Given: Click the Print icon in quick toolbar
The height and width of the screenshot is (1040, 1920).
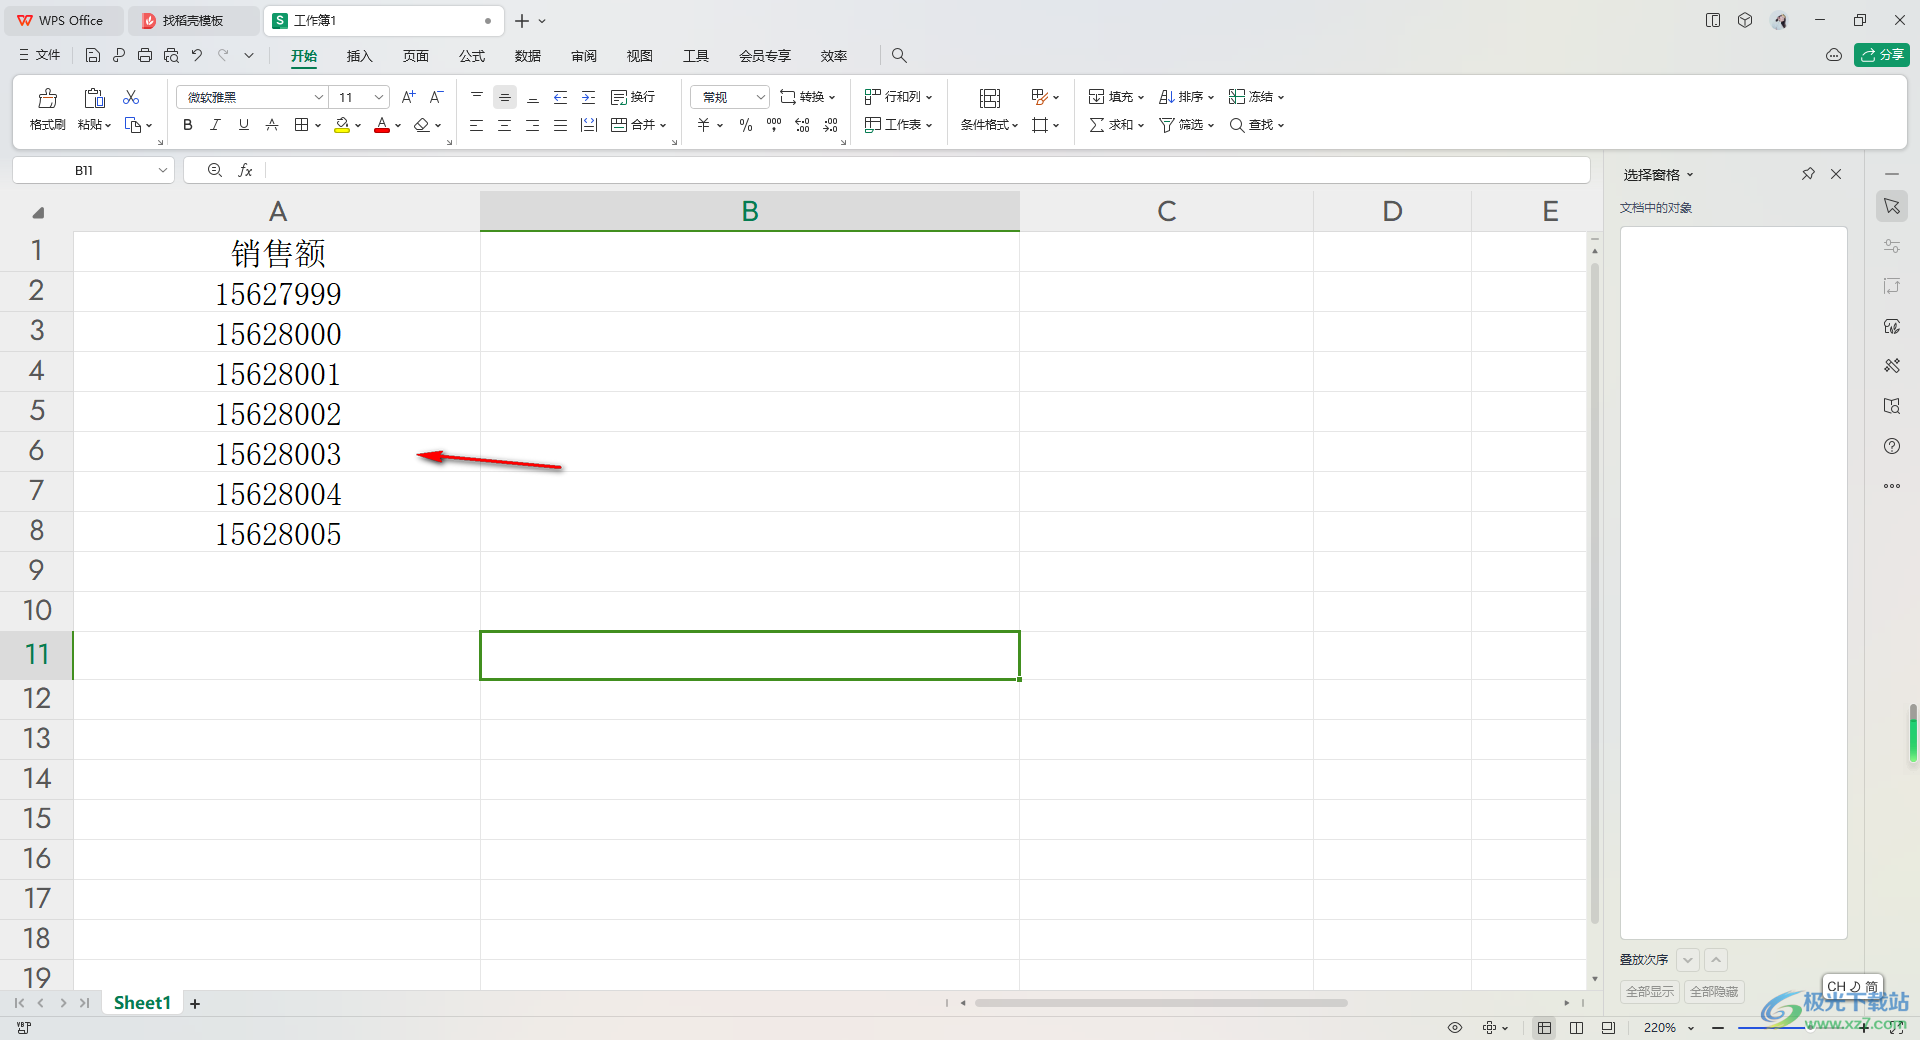Looking at the screenshot, I should coord(145,55).
